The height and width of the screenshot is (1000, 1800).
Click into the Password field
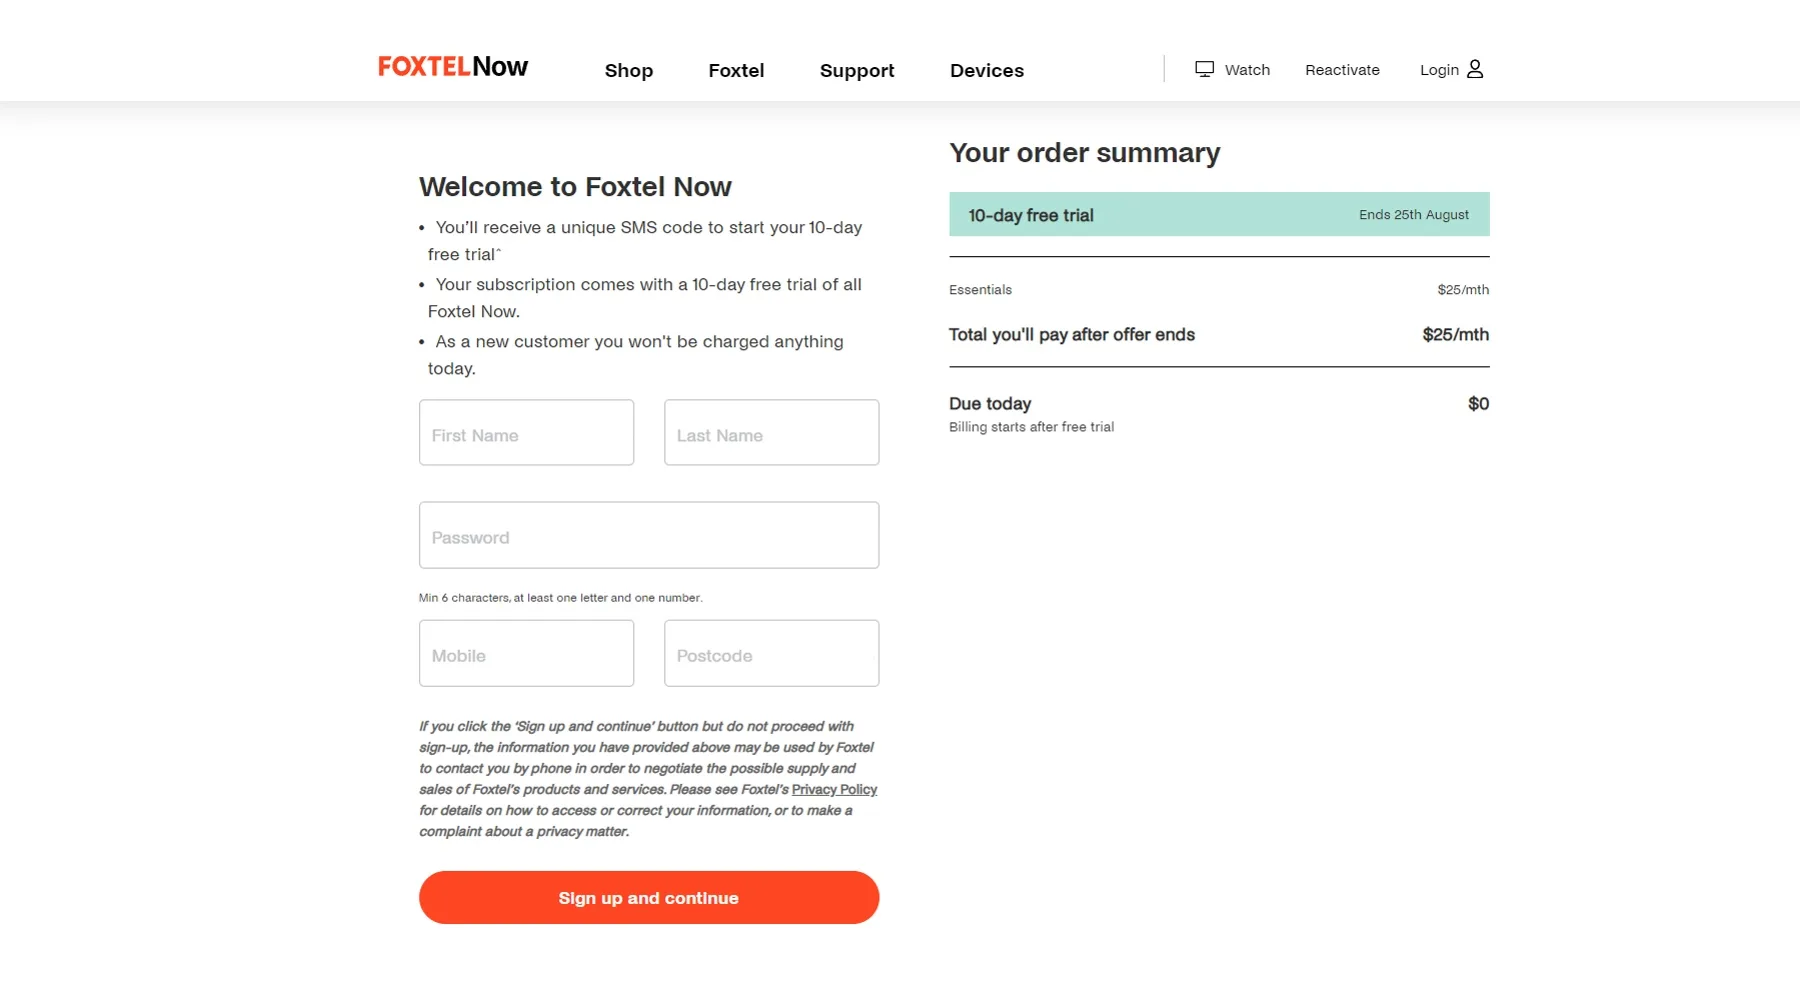coord(648,536)
